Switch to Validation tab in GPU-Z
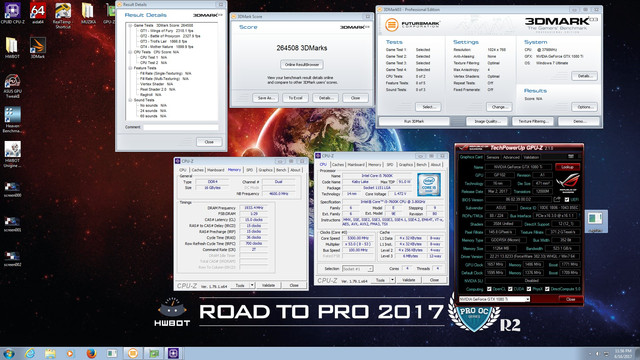The width and height of the screenshot is (640, 360). click(531, 157)
